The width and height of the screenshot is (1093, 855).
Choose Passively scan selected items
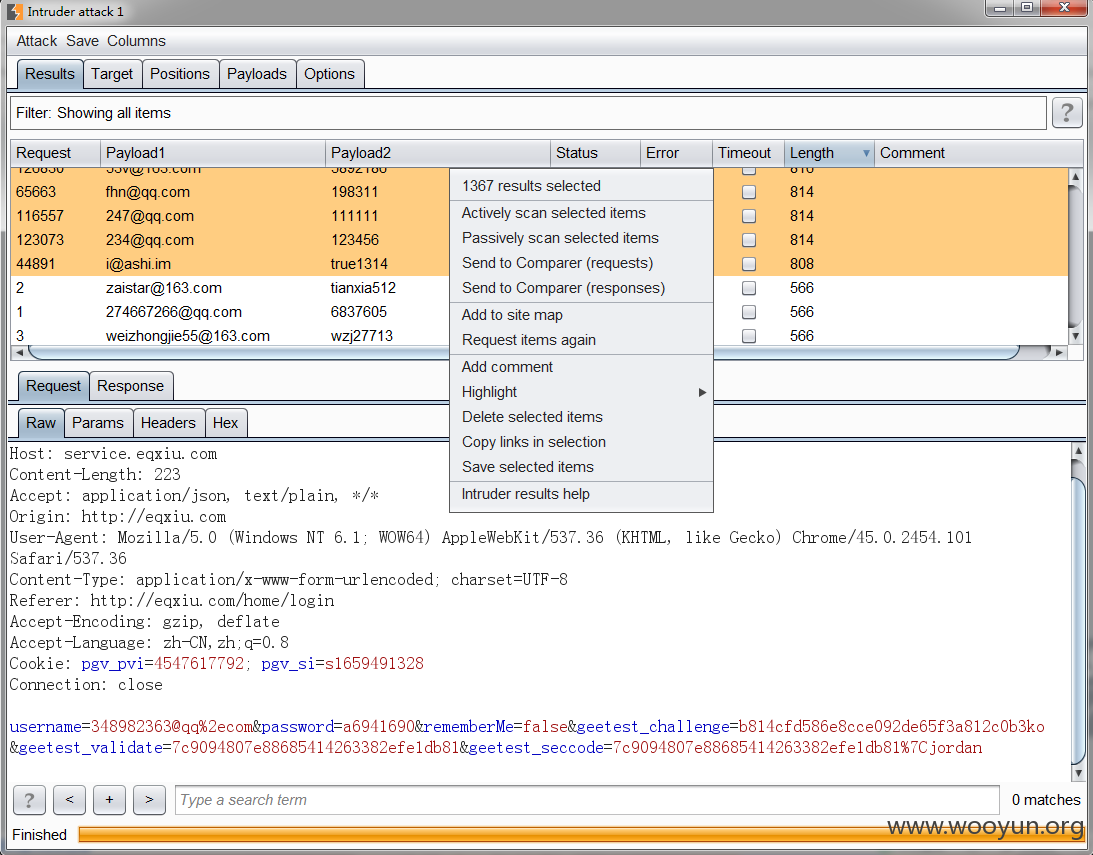click(x=581, y=238)
